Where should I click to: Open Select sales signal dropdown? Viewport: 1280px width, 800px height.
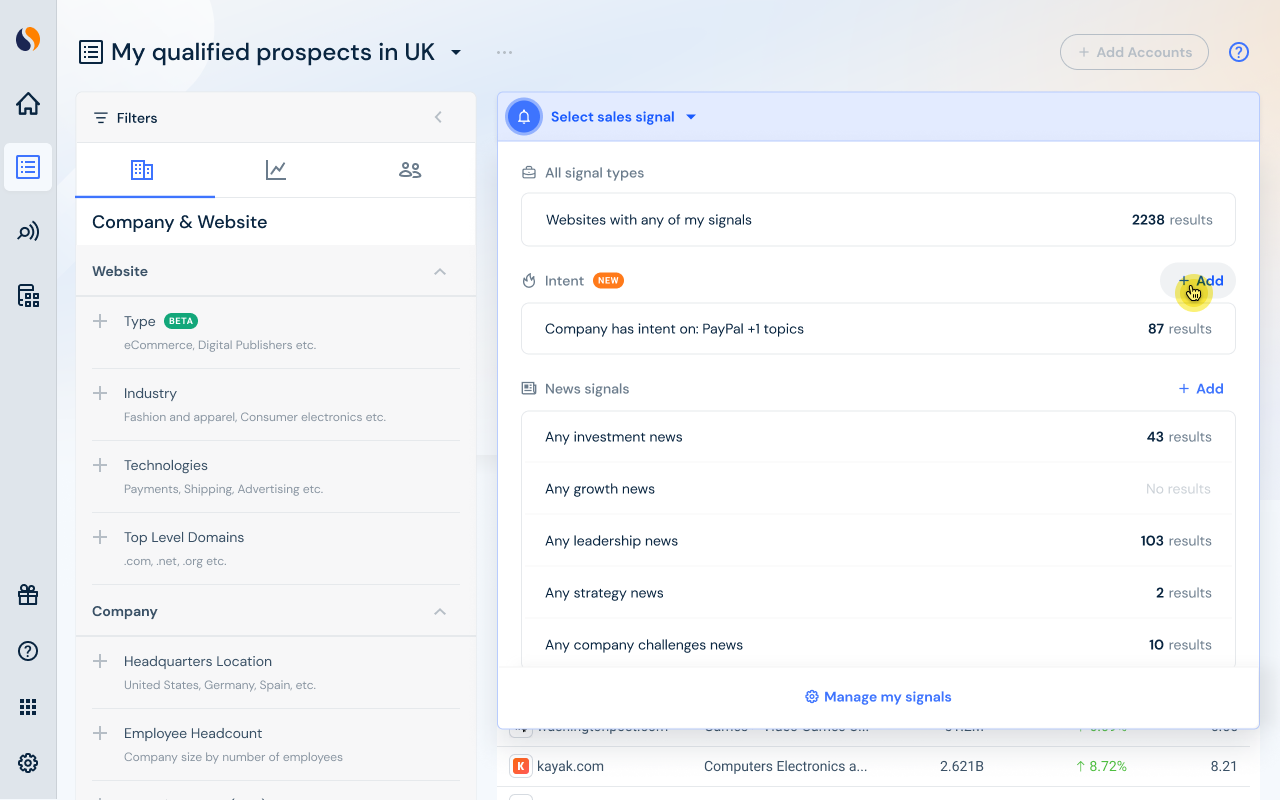click(x=622, y=117)
